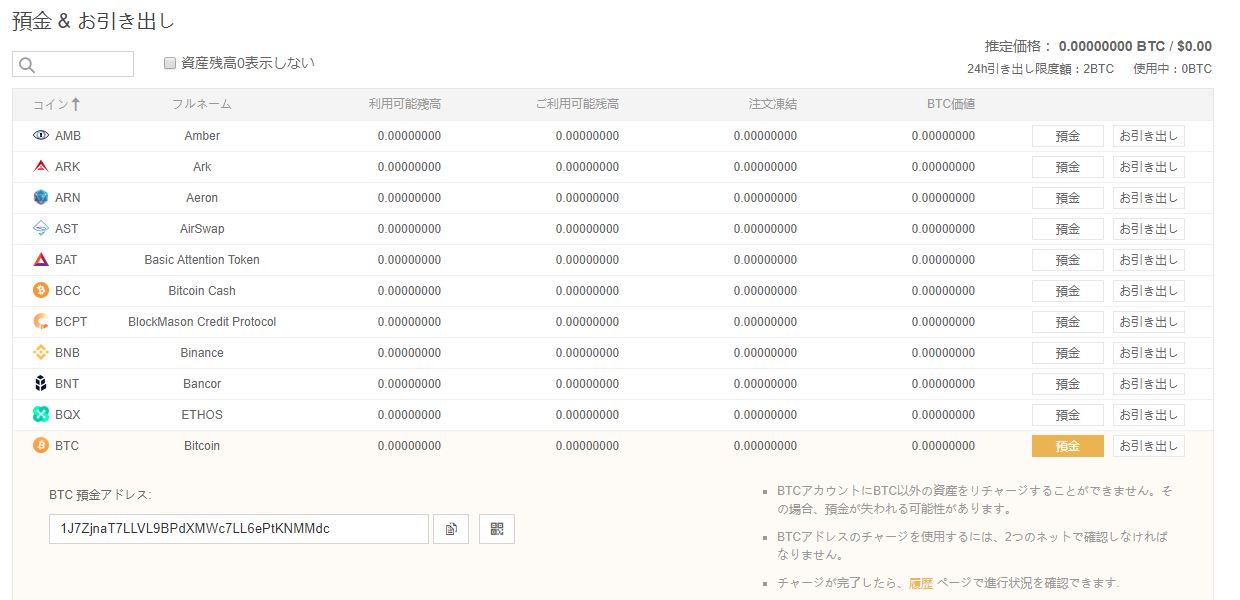Copy the BTC deposit address
The image size is (1240, 600).
coord(451,529)
